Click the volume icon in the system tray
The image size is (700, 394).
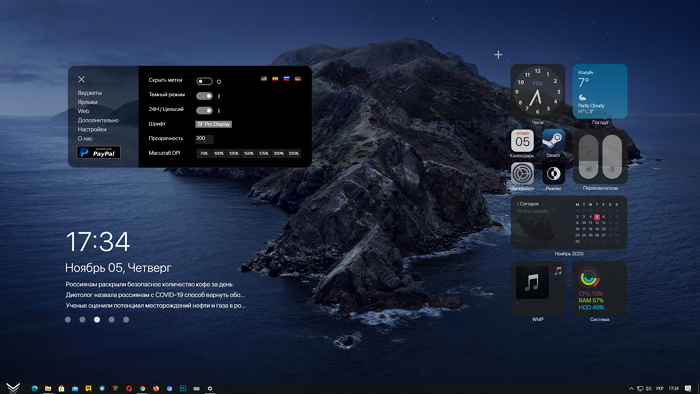pos(649,389)
